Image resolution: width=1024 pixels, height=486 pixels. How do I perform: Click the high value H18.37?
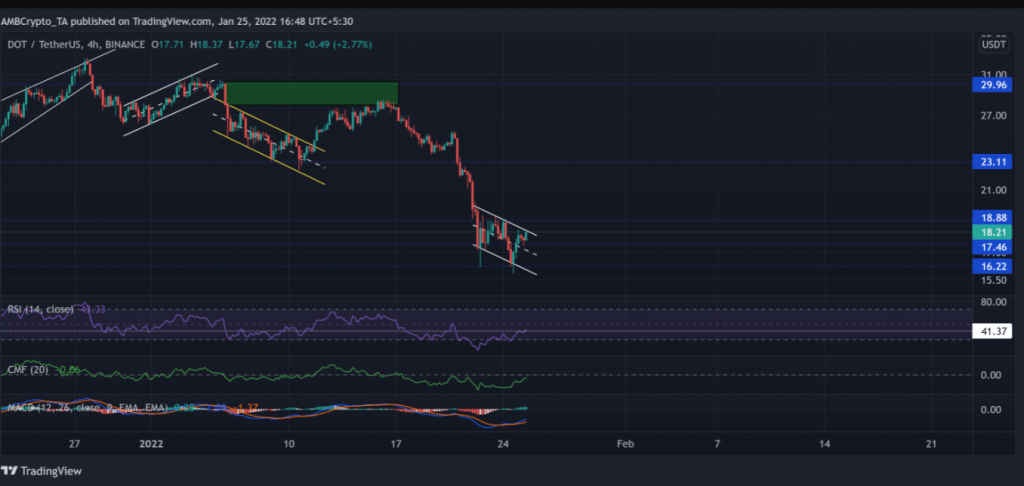[x=204, y=45]
